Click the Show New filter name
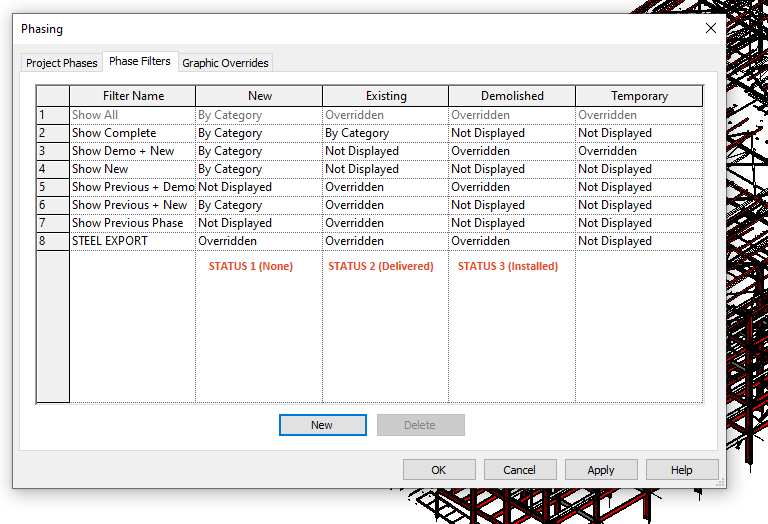 click(133, 169)
